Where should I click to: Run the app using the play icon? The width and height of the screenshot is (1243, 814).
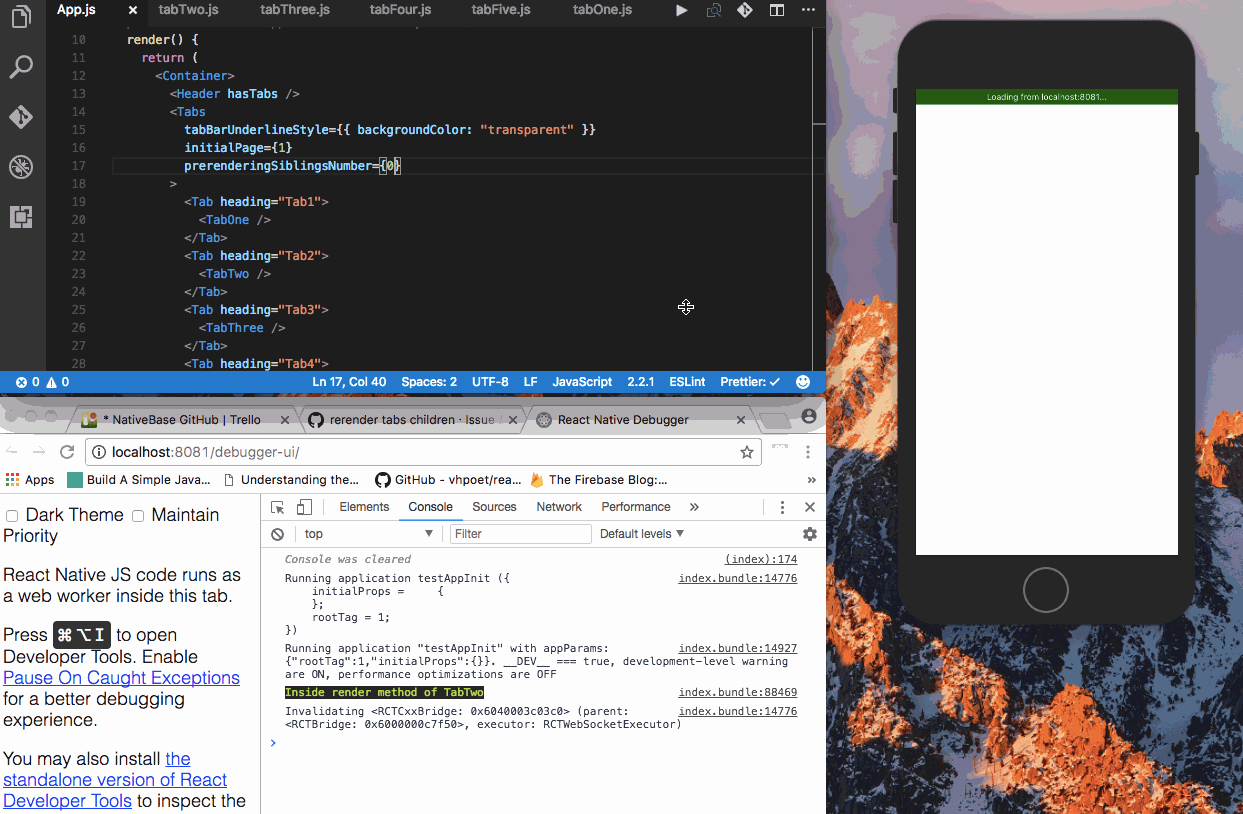point(681,10)
